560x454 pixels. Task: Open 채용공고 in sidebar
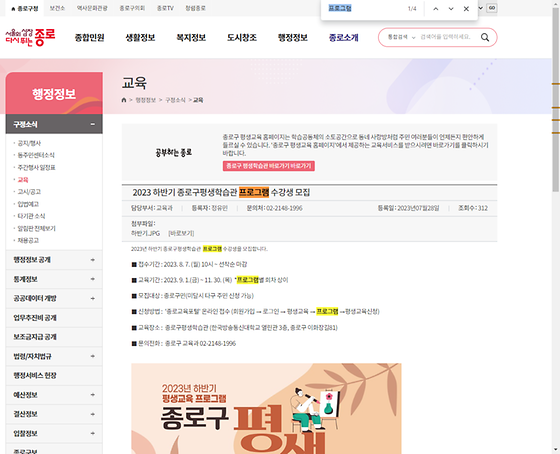(x=28, y=240)
